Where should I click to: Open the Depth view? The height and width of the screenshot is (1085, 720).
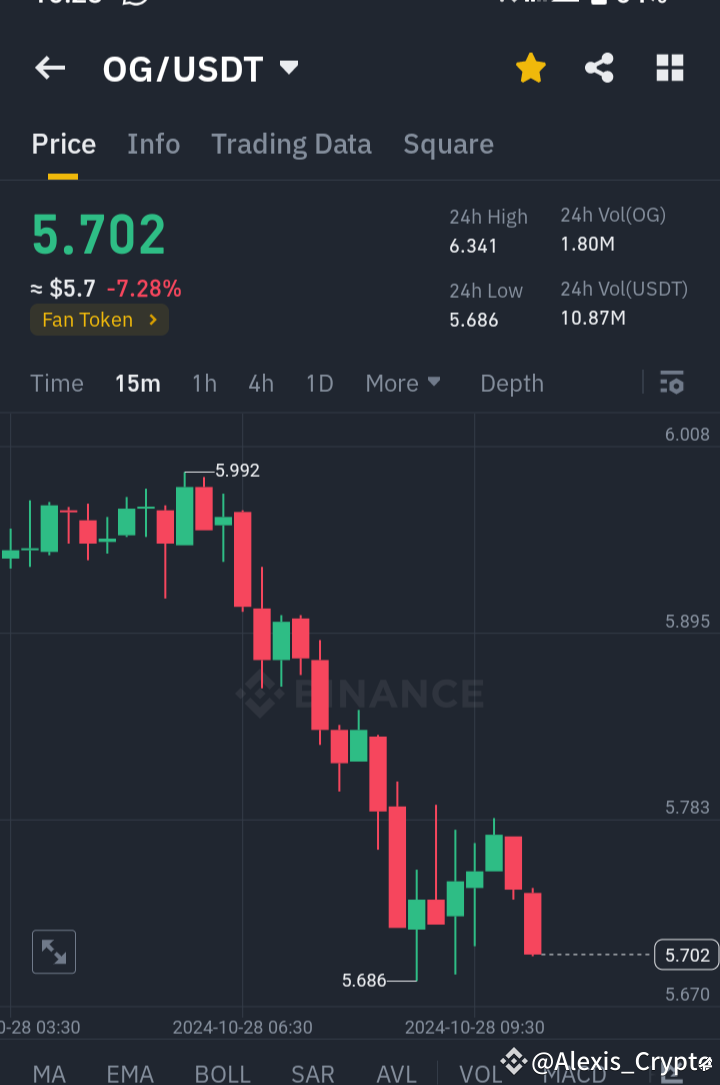point(511,383)
